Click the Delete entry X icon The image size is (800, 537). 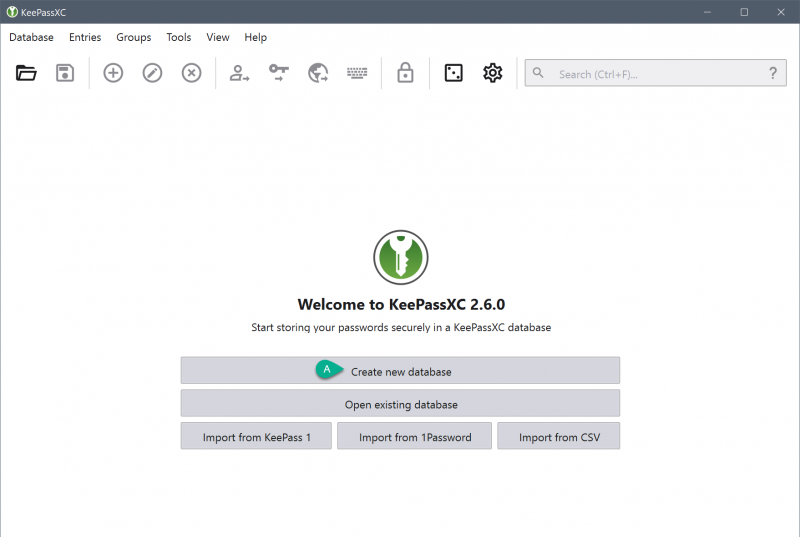[191, 73]
